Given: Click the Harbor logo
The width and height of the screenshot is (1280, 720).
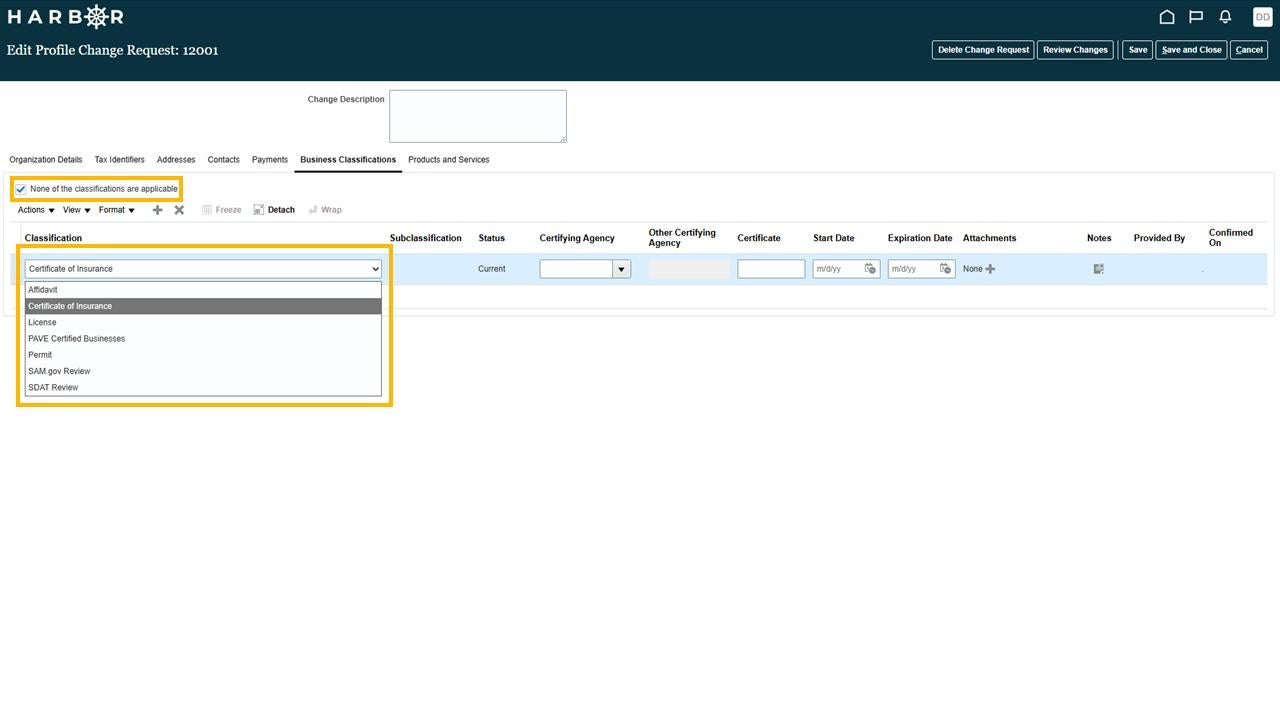Looking at the screenshot, I should 66,17.
